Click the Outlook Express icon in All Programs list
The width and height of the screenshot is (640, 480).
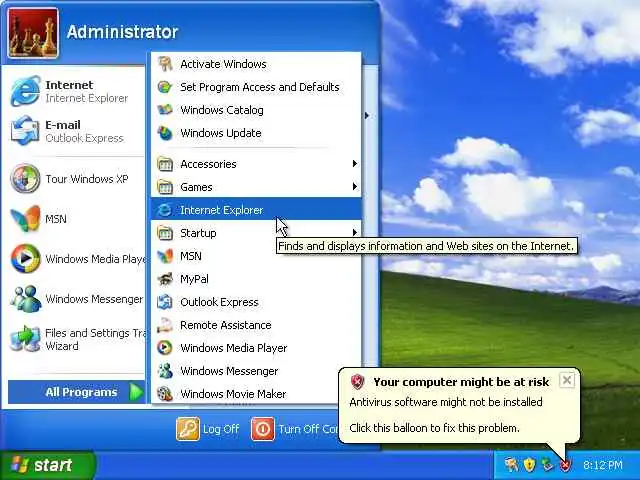[x=165, y=302]
